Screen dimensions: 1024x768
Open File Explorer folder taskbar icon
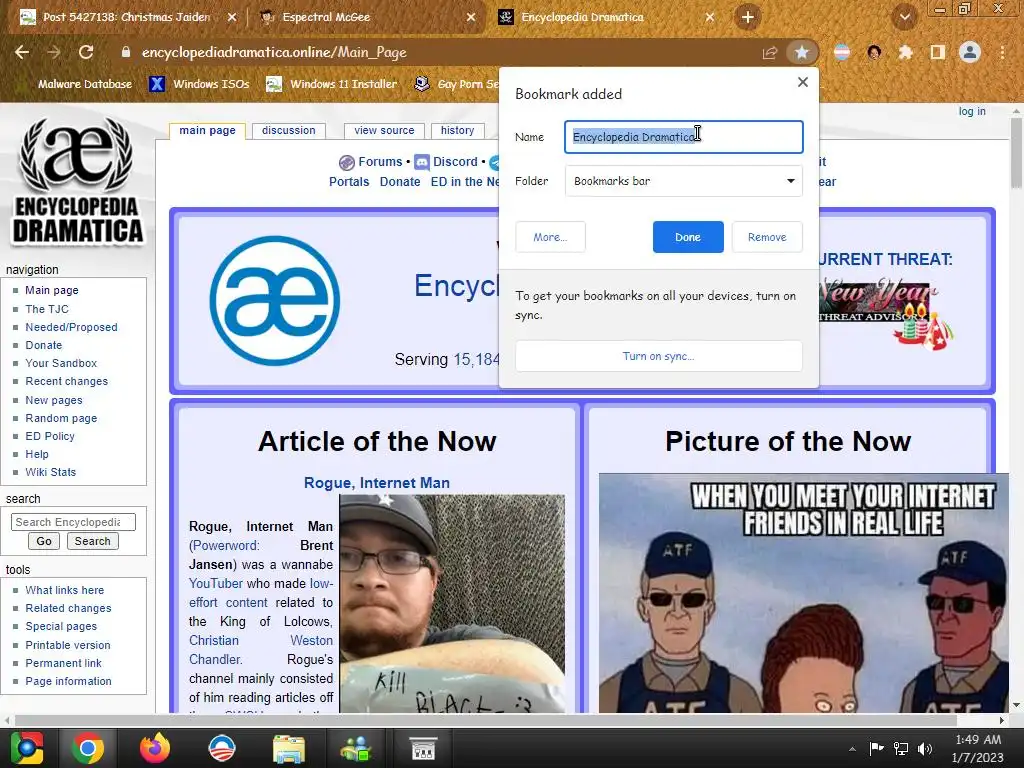289,748
